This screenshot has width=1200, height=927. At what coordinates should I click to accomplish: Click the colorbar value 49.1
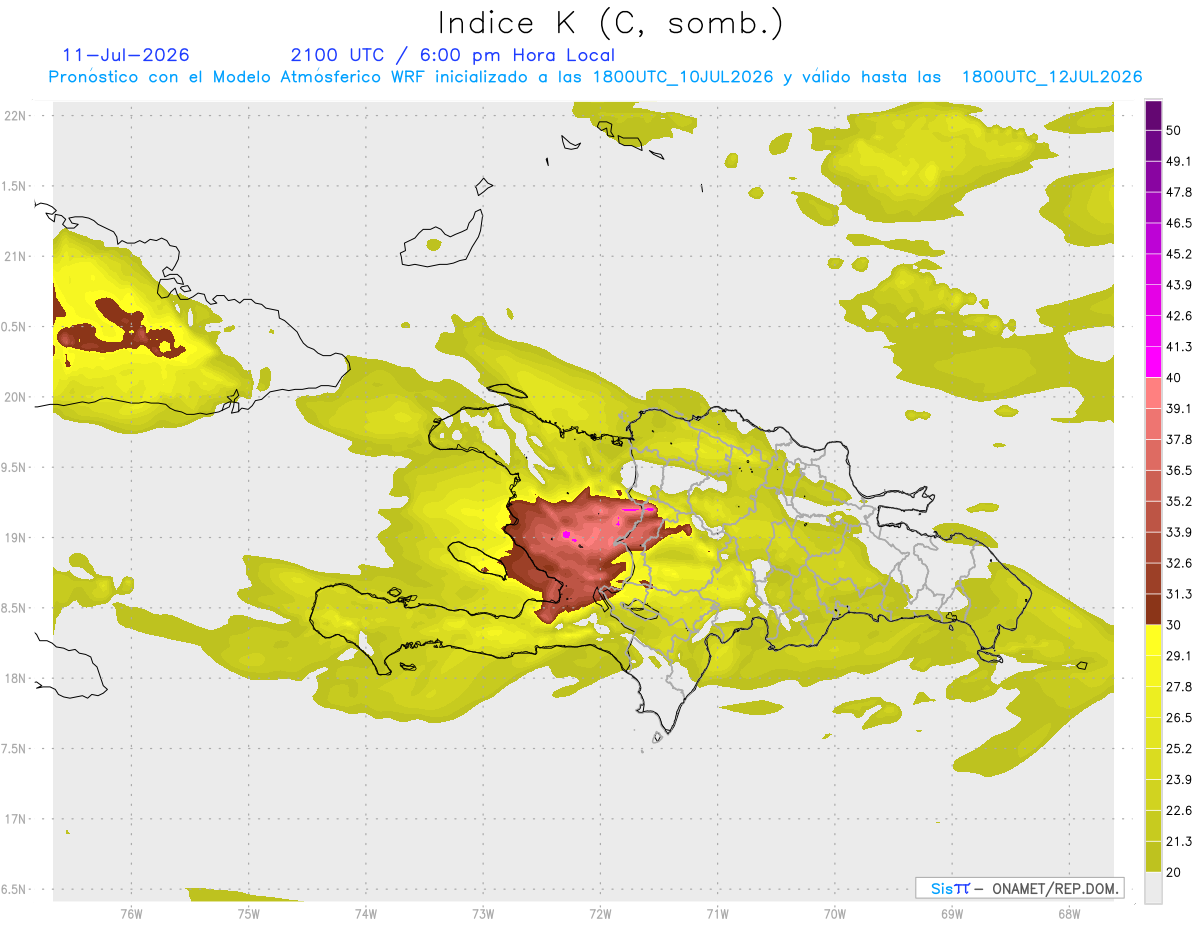1178,161
